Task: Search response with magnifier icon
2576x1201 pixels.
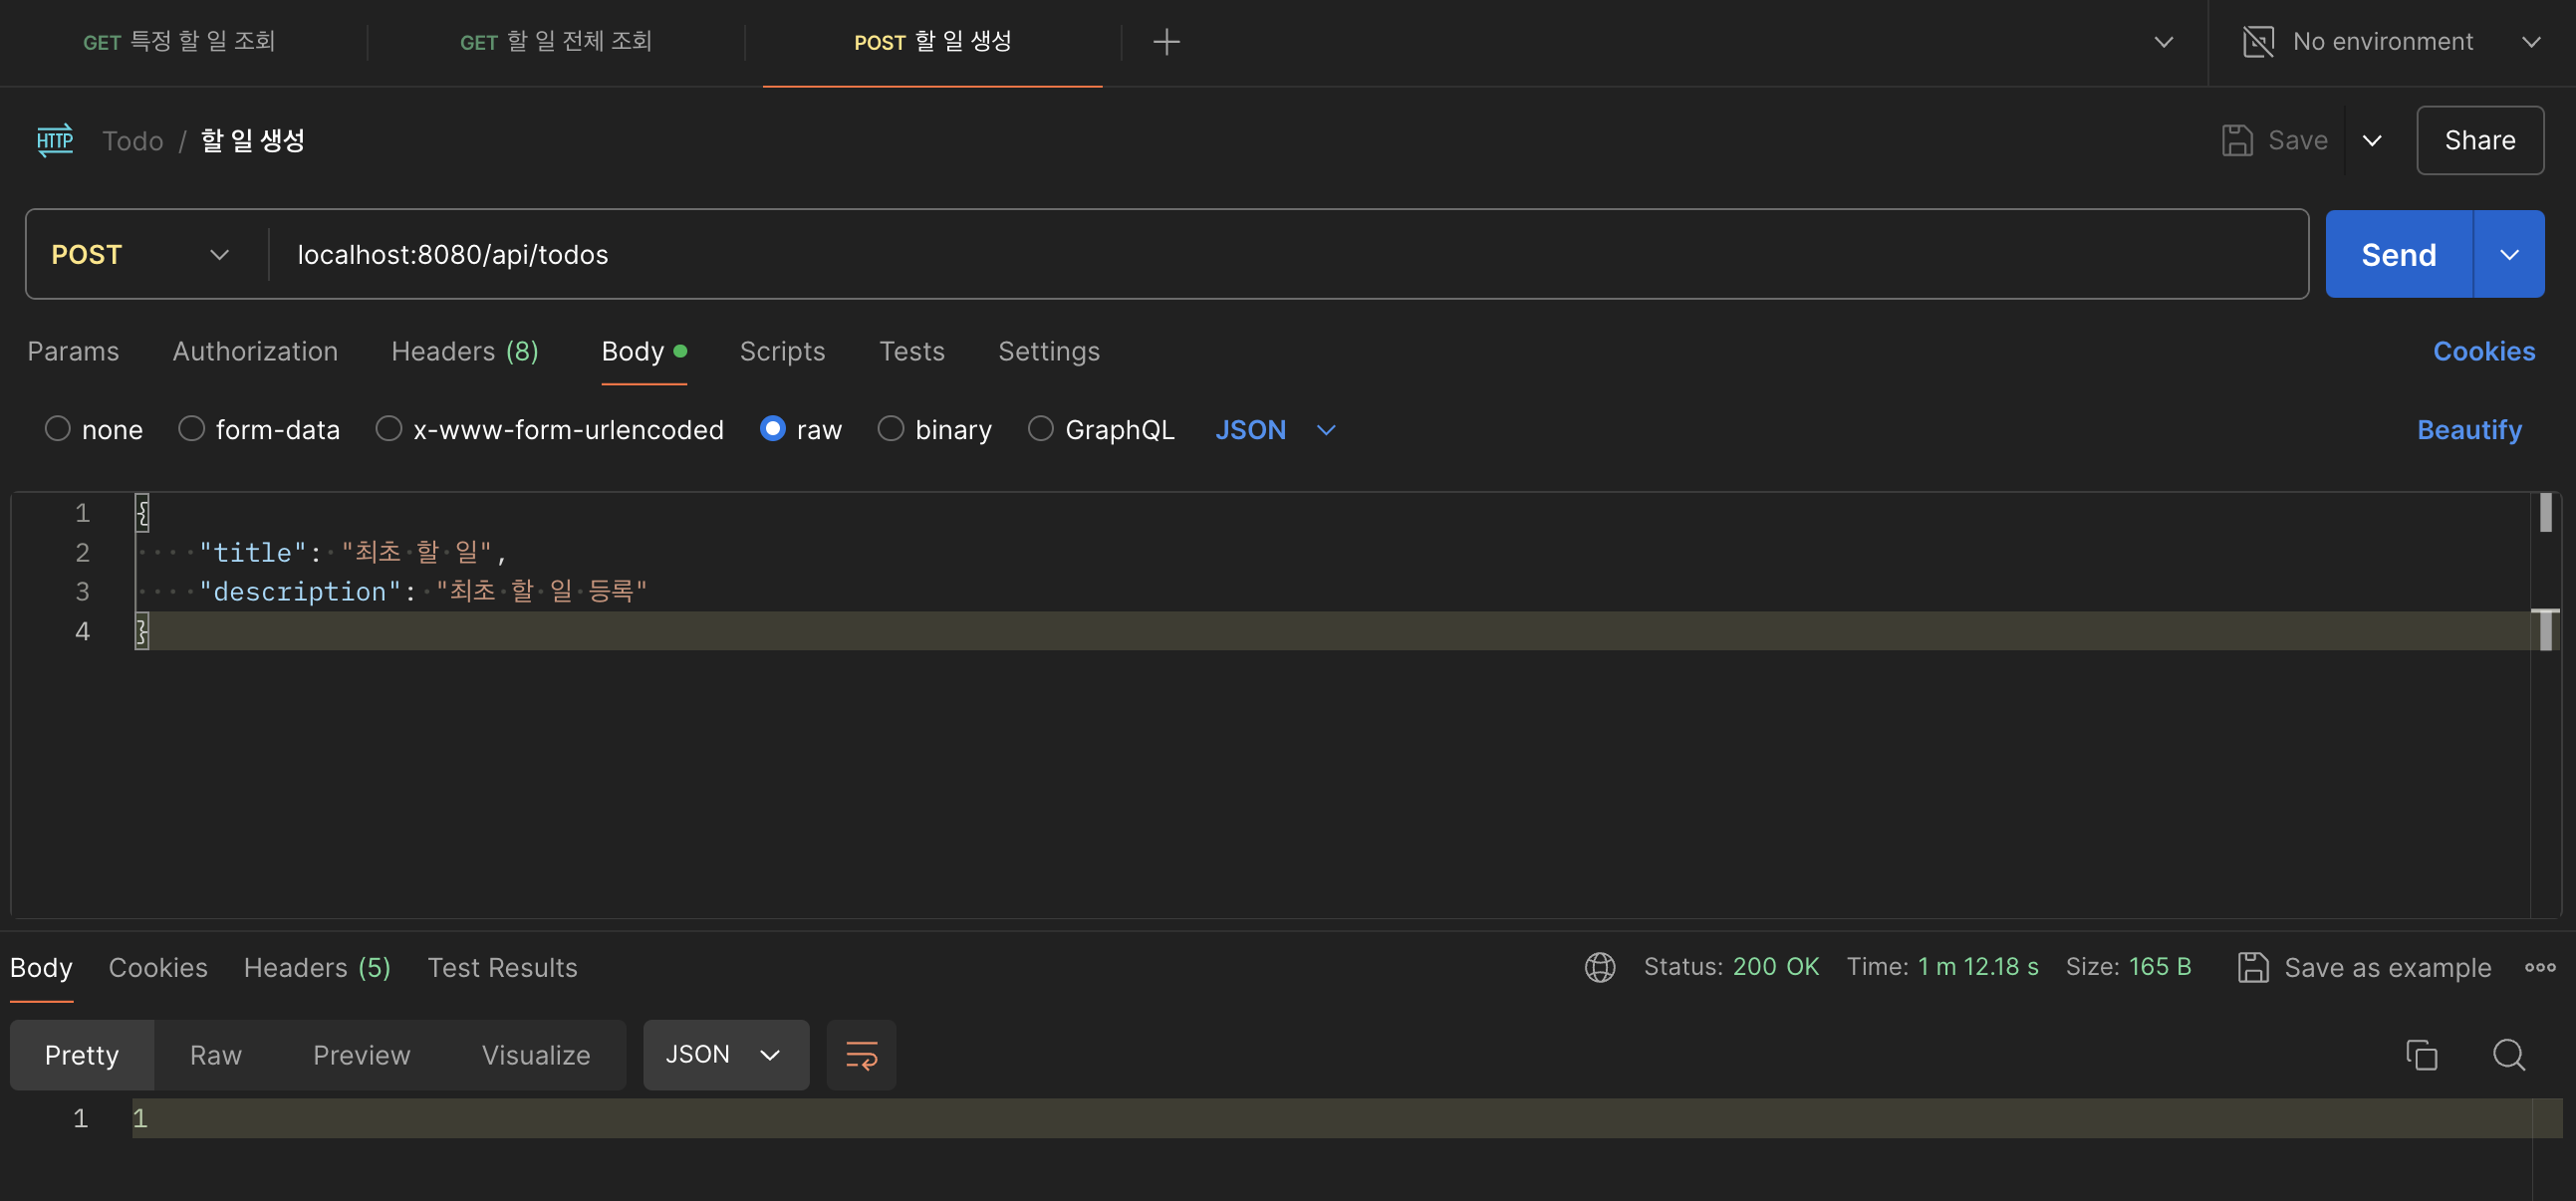Action: [x=2508, y=1055]
